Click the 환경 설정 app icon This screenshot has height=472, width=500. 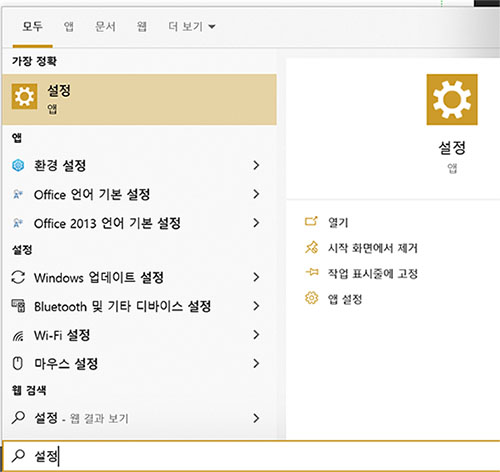18,165
